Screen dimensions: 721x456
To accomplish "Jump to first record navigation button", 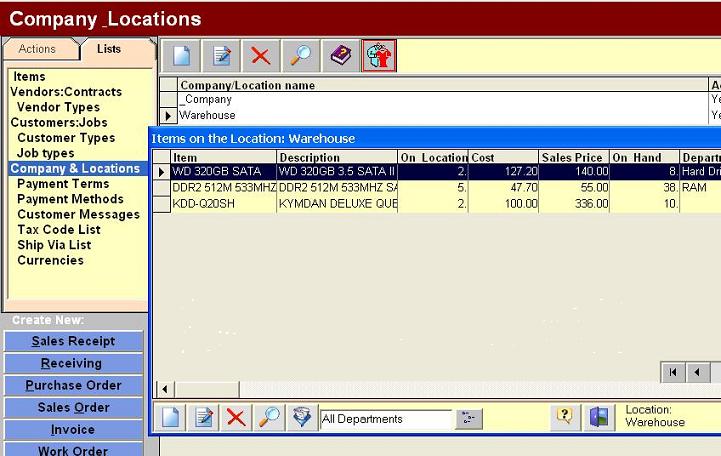I will 674,372.
